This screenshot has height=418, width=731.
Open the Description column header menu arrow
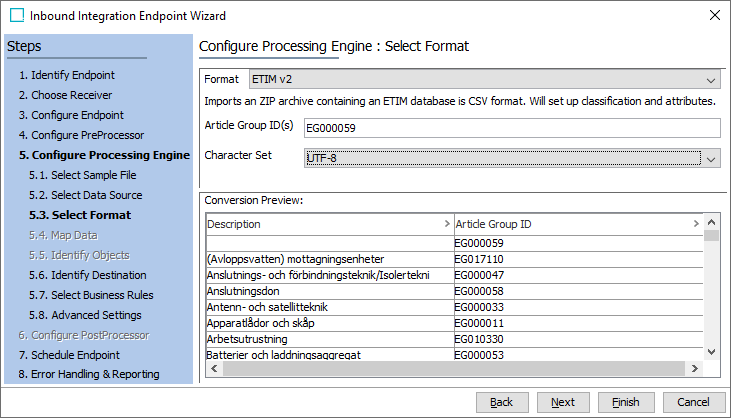coord(446,224)
